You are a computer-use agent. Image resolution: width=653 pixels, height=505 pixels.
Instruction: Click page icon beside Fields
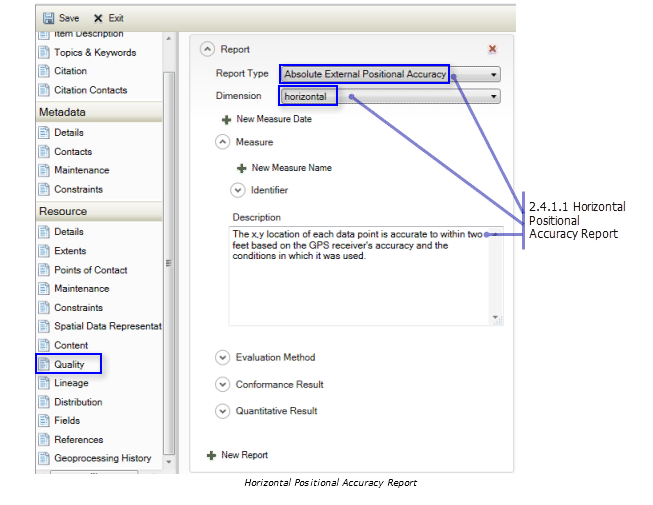point(44,420)
